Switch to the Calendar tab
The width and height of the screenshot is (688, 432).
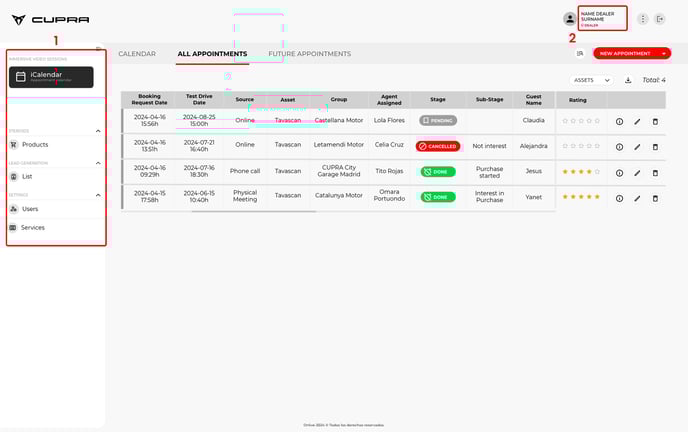[137, 54]
